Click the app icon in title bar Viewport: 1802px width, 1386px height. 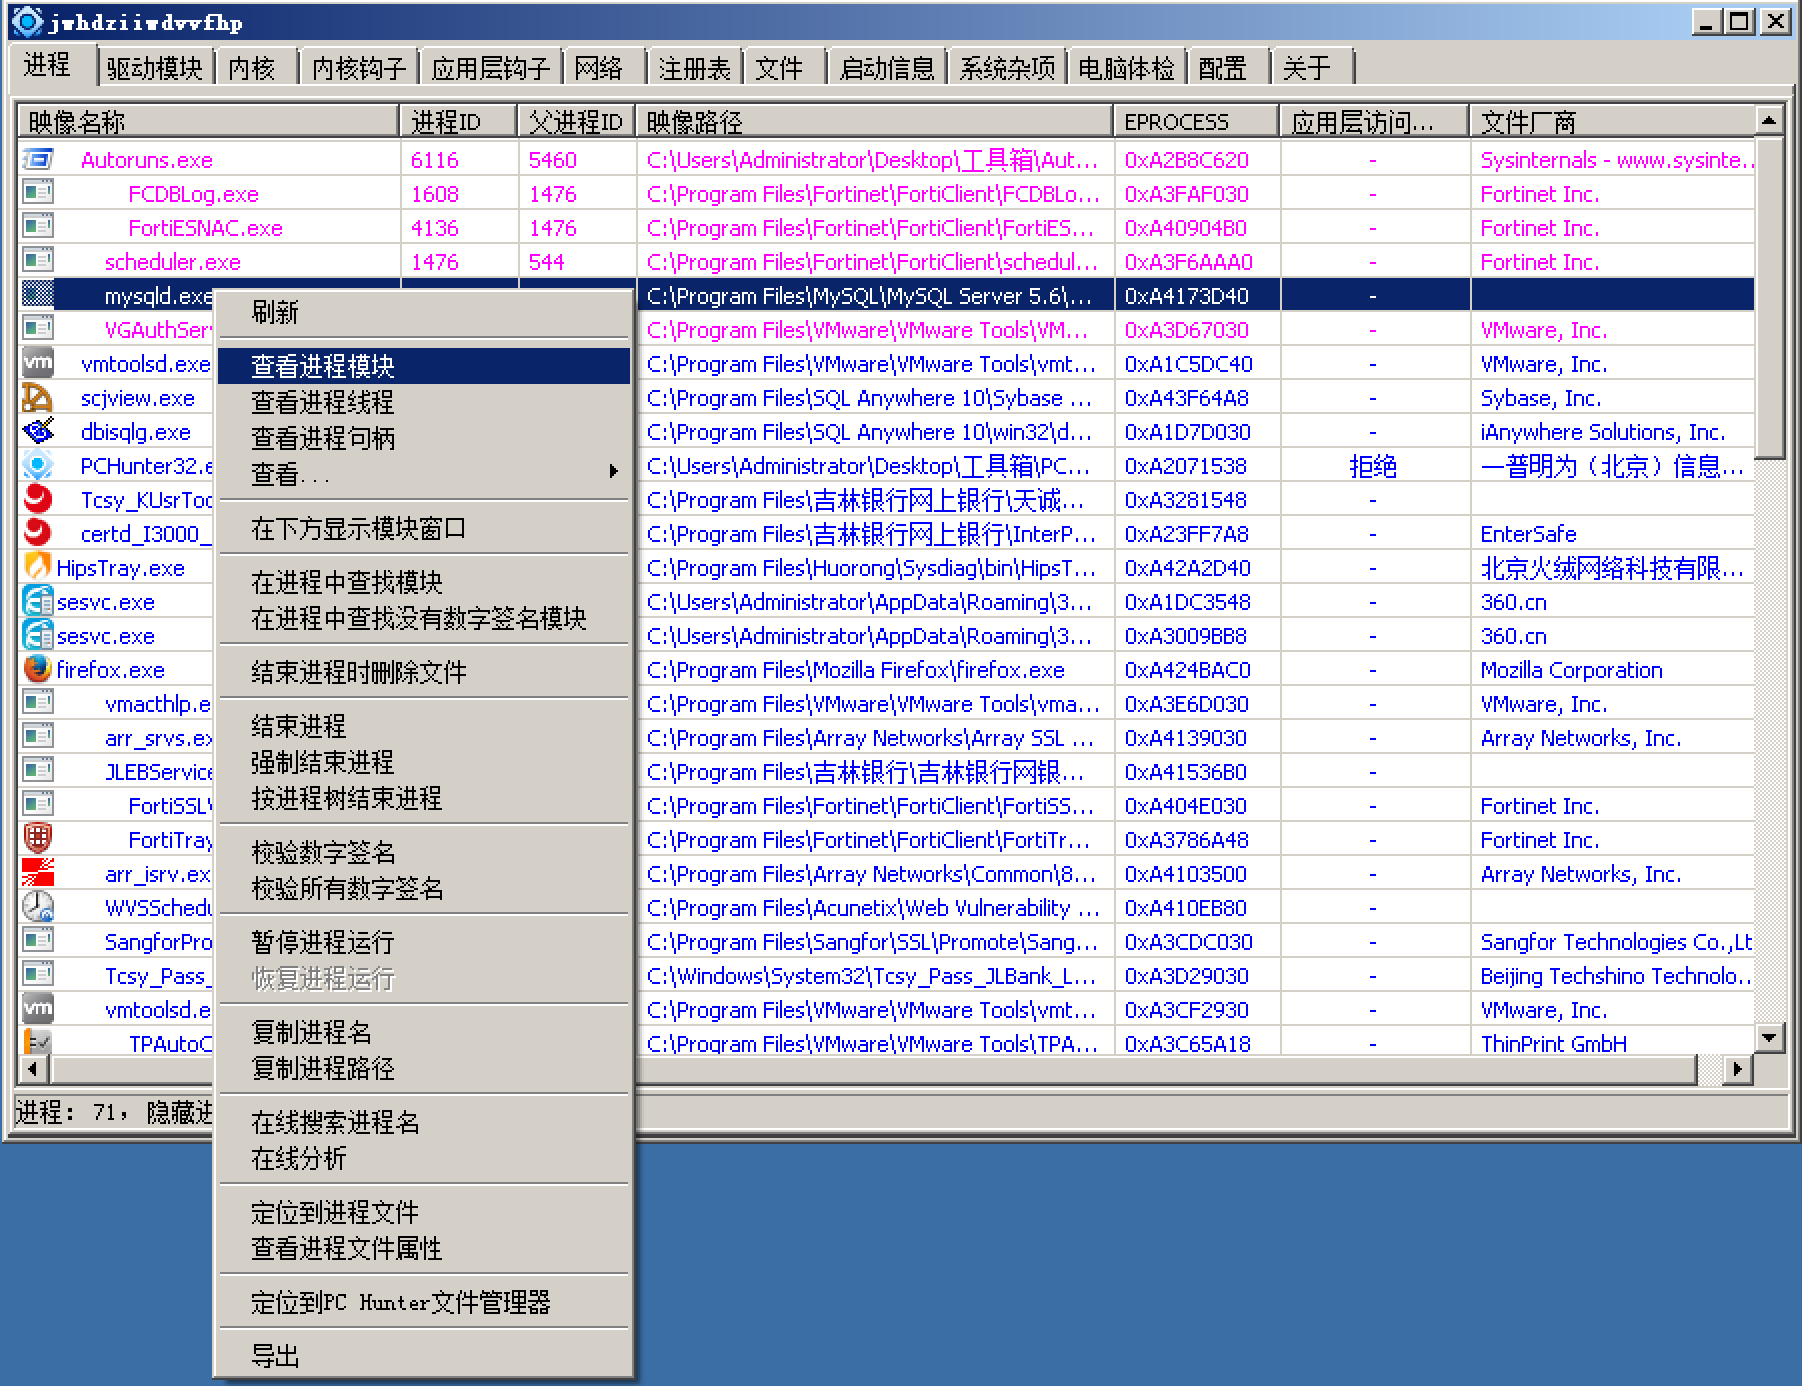tap(27, 21)
